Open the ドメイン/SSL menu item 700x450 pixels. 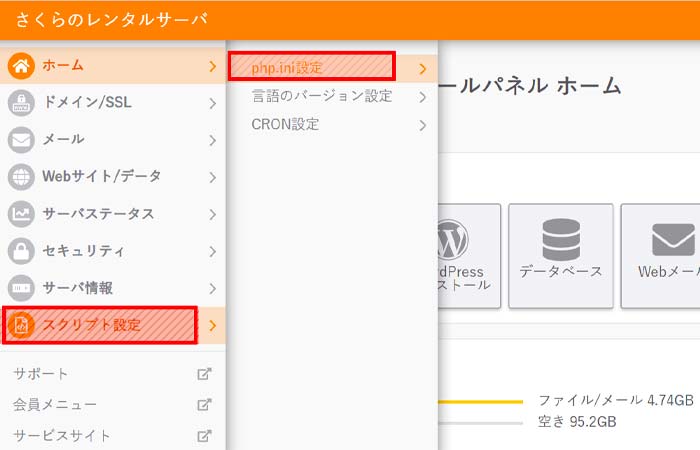click(112, 103)
